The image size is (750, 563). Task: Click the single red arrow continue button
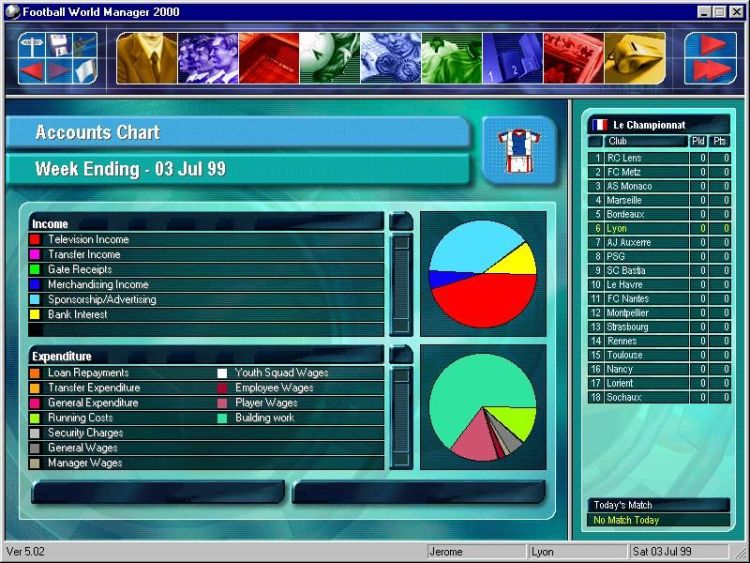coord(711,45)
